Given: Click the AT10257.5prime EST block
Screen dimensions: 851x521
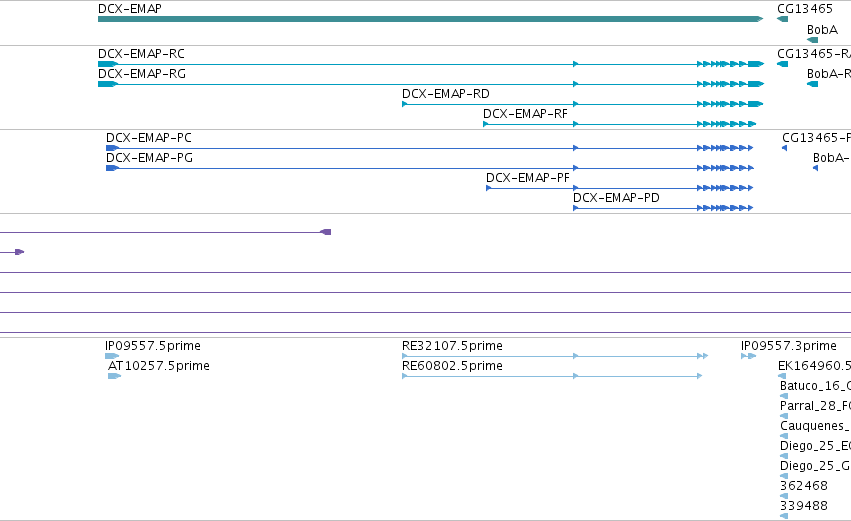Looking at the screenshot, I should point(114,376).
